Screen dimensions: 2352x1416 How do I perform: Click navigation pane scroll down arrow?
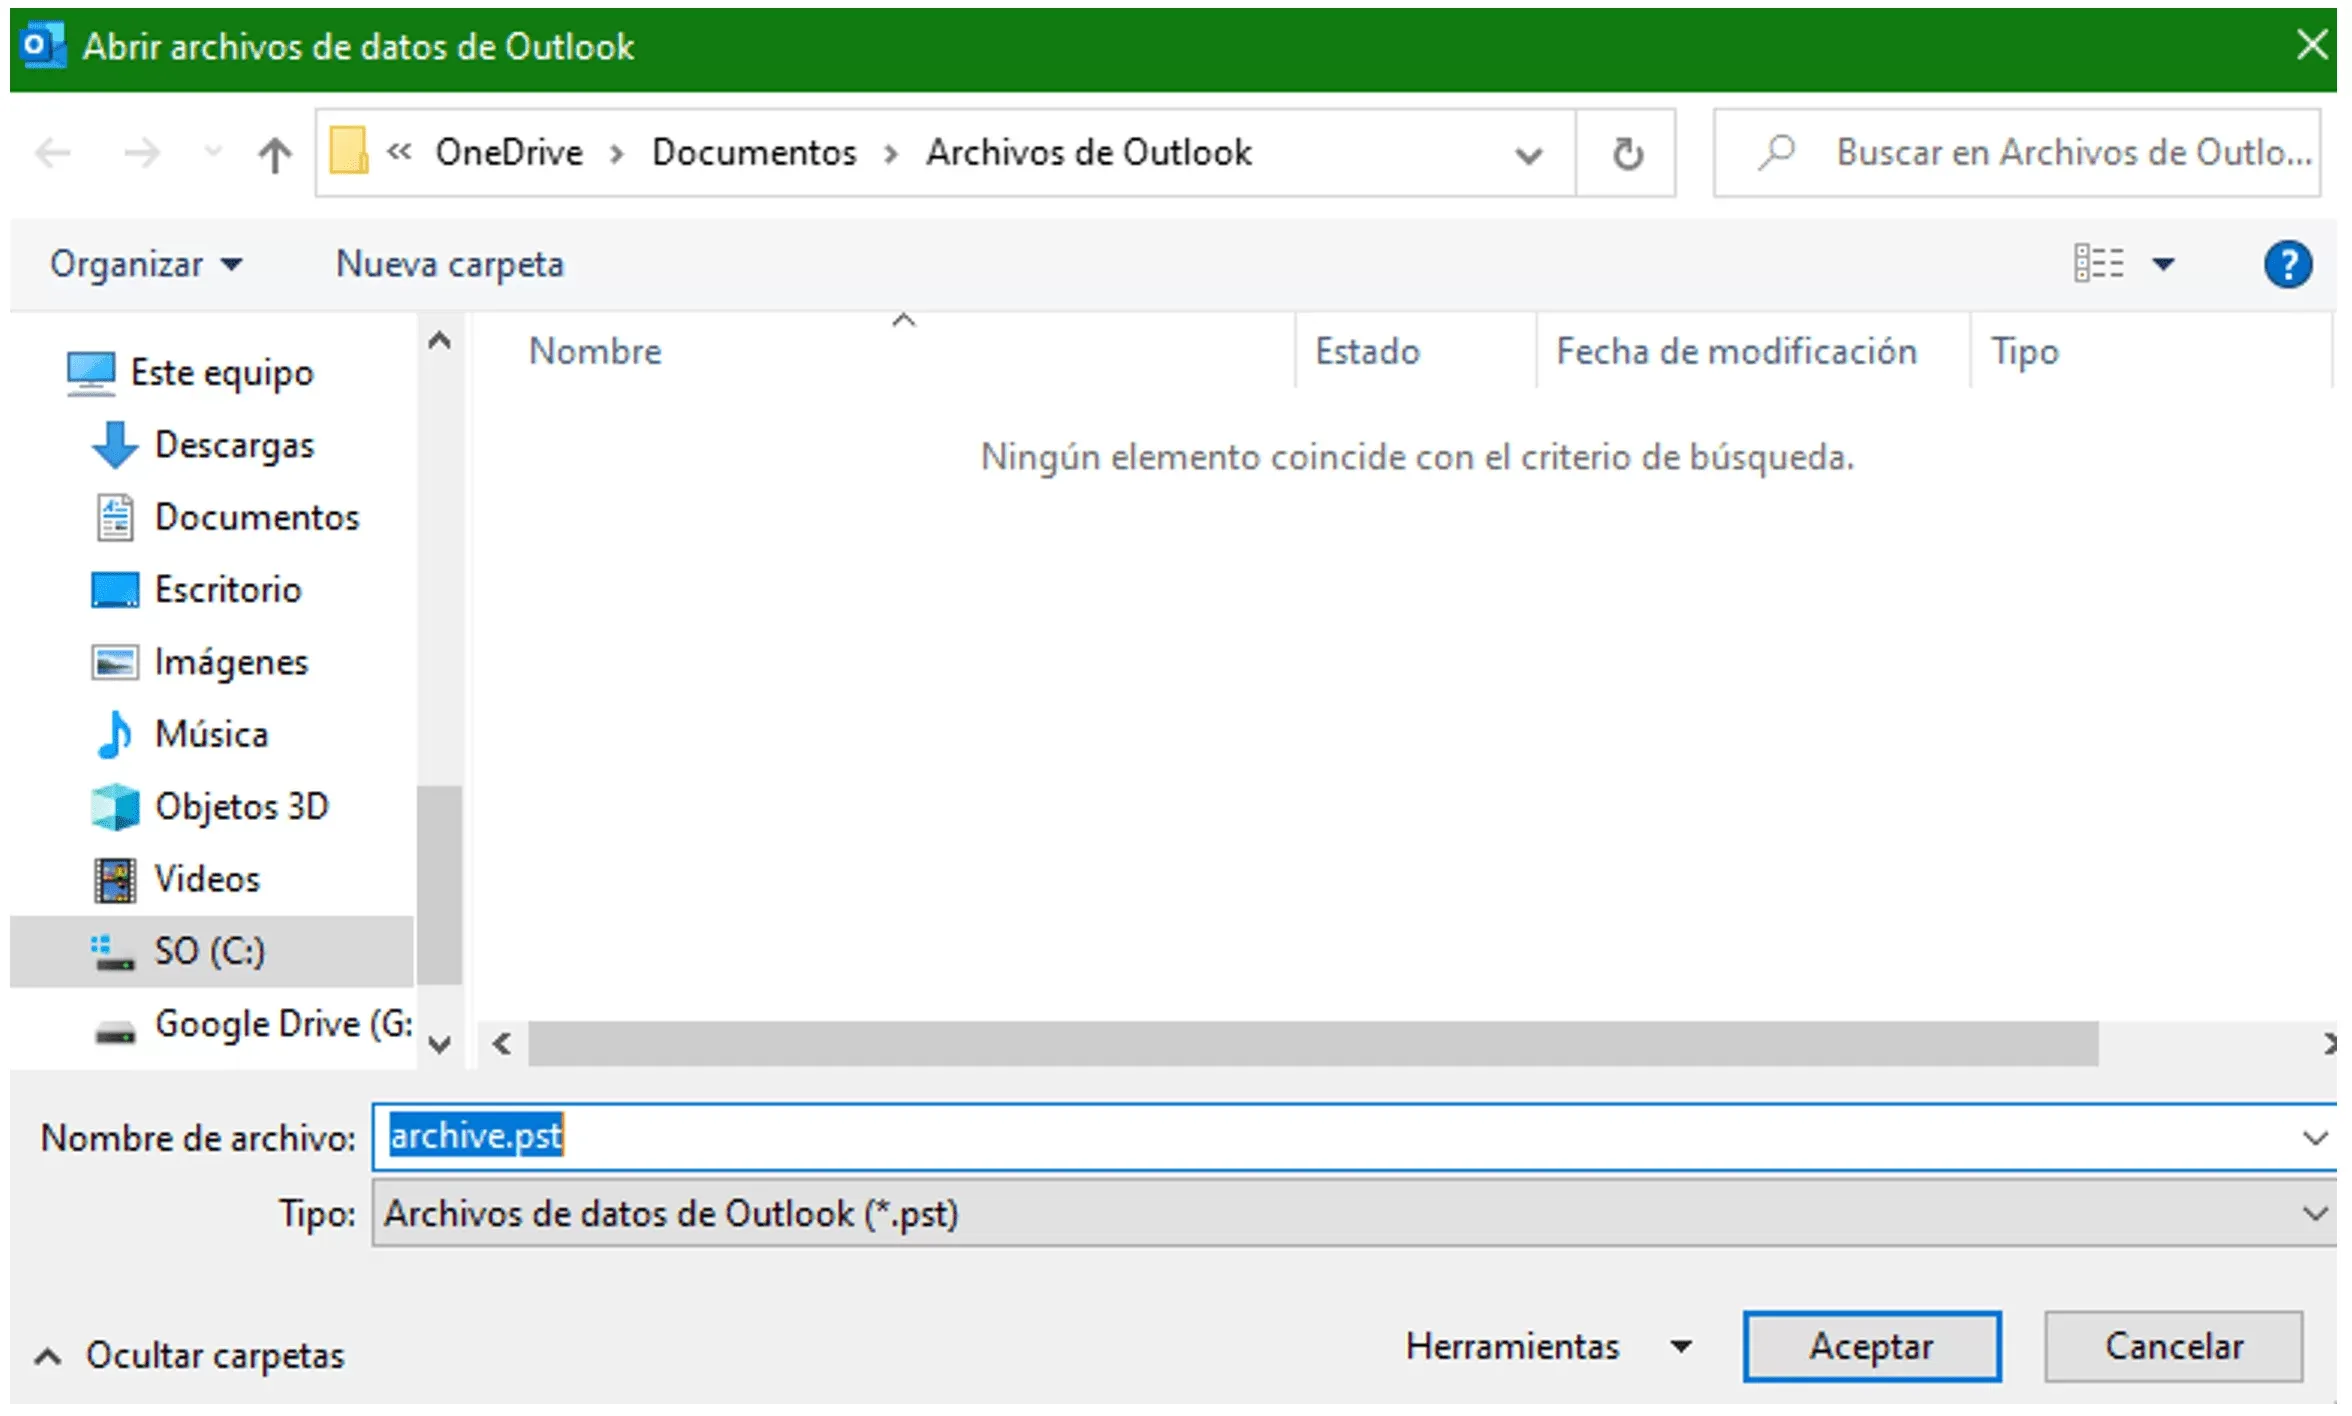click(x=439, y=1045)
